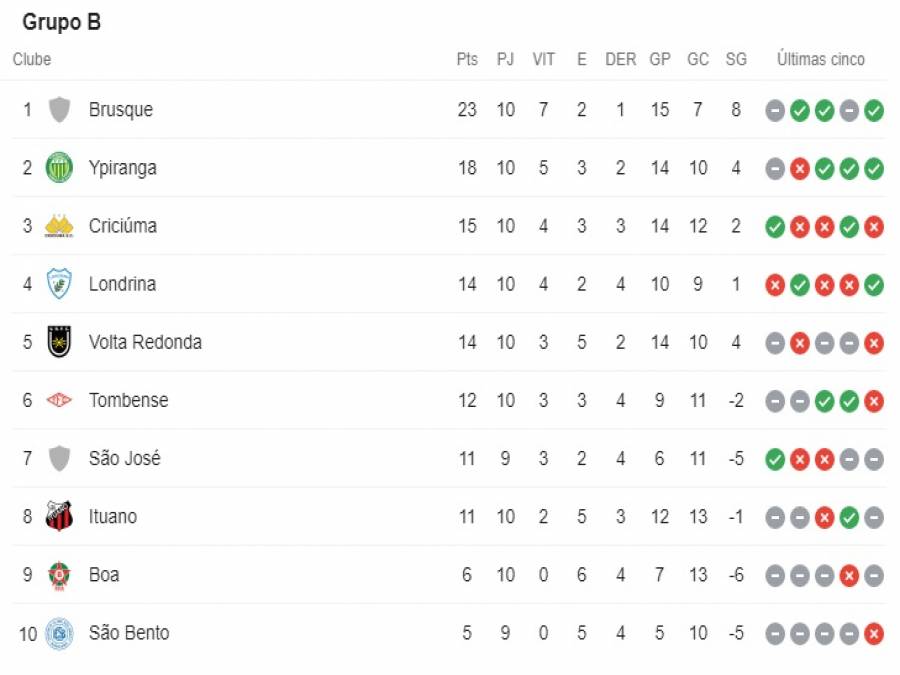Click the Volta Redonda black shield crest

tap(59, 342)
